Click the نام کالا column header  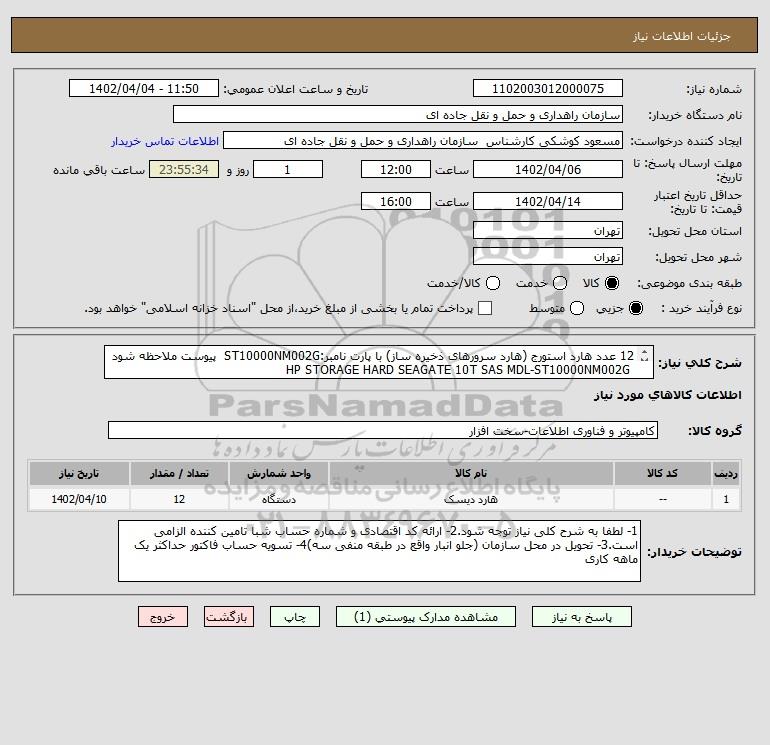(471, 473)
